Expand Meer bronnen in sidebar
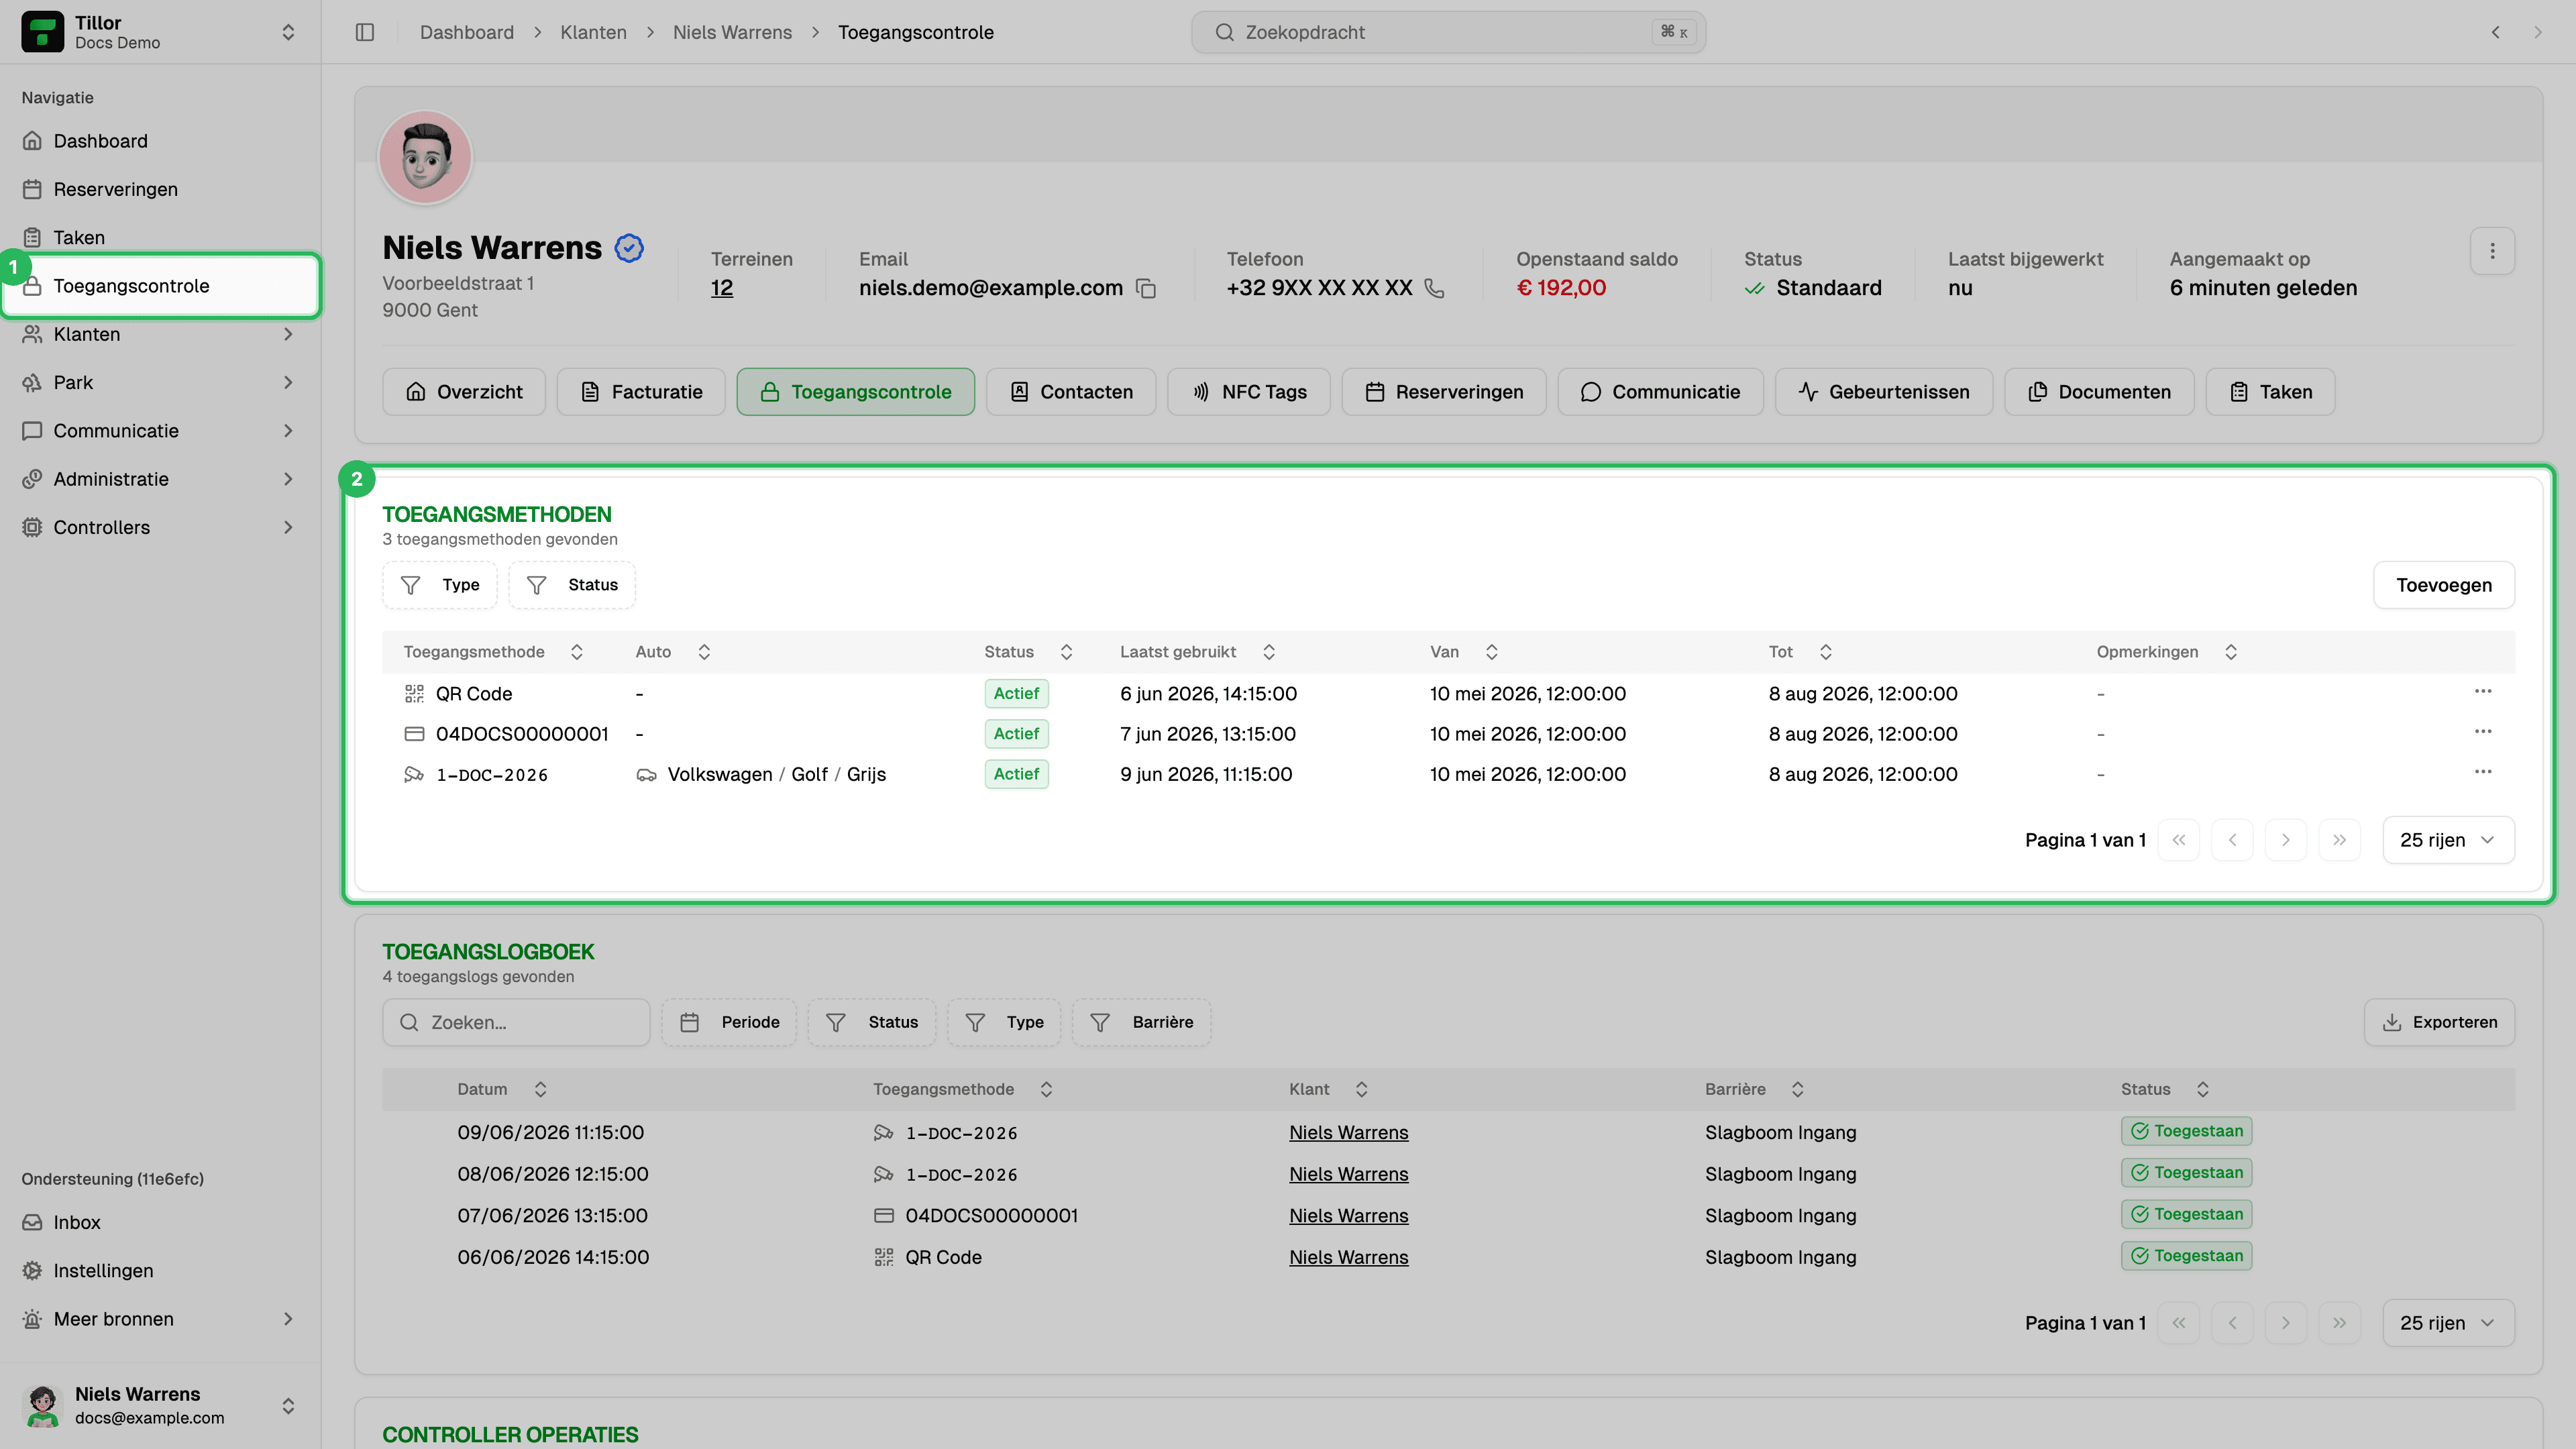Screen dimensions: 2576x1449 288,1319
